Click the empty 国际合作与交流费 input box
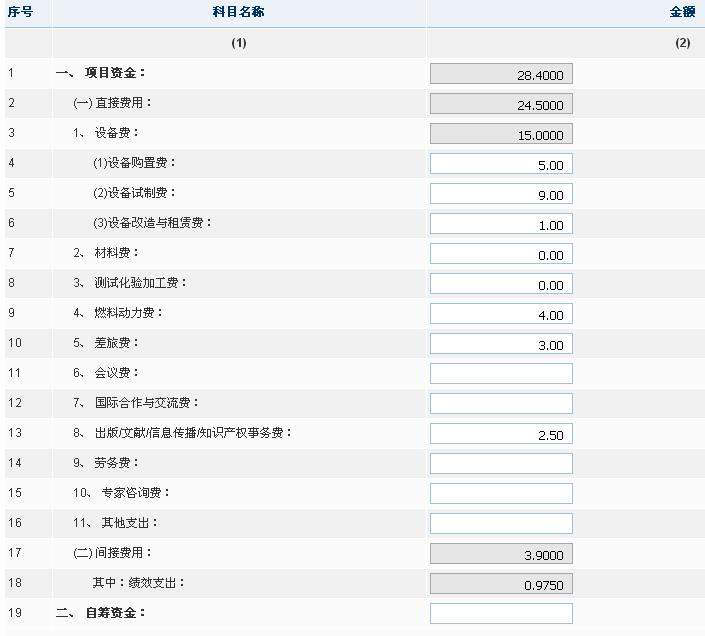This screenshot has width=705, height=636. 501,404
